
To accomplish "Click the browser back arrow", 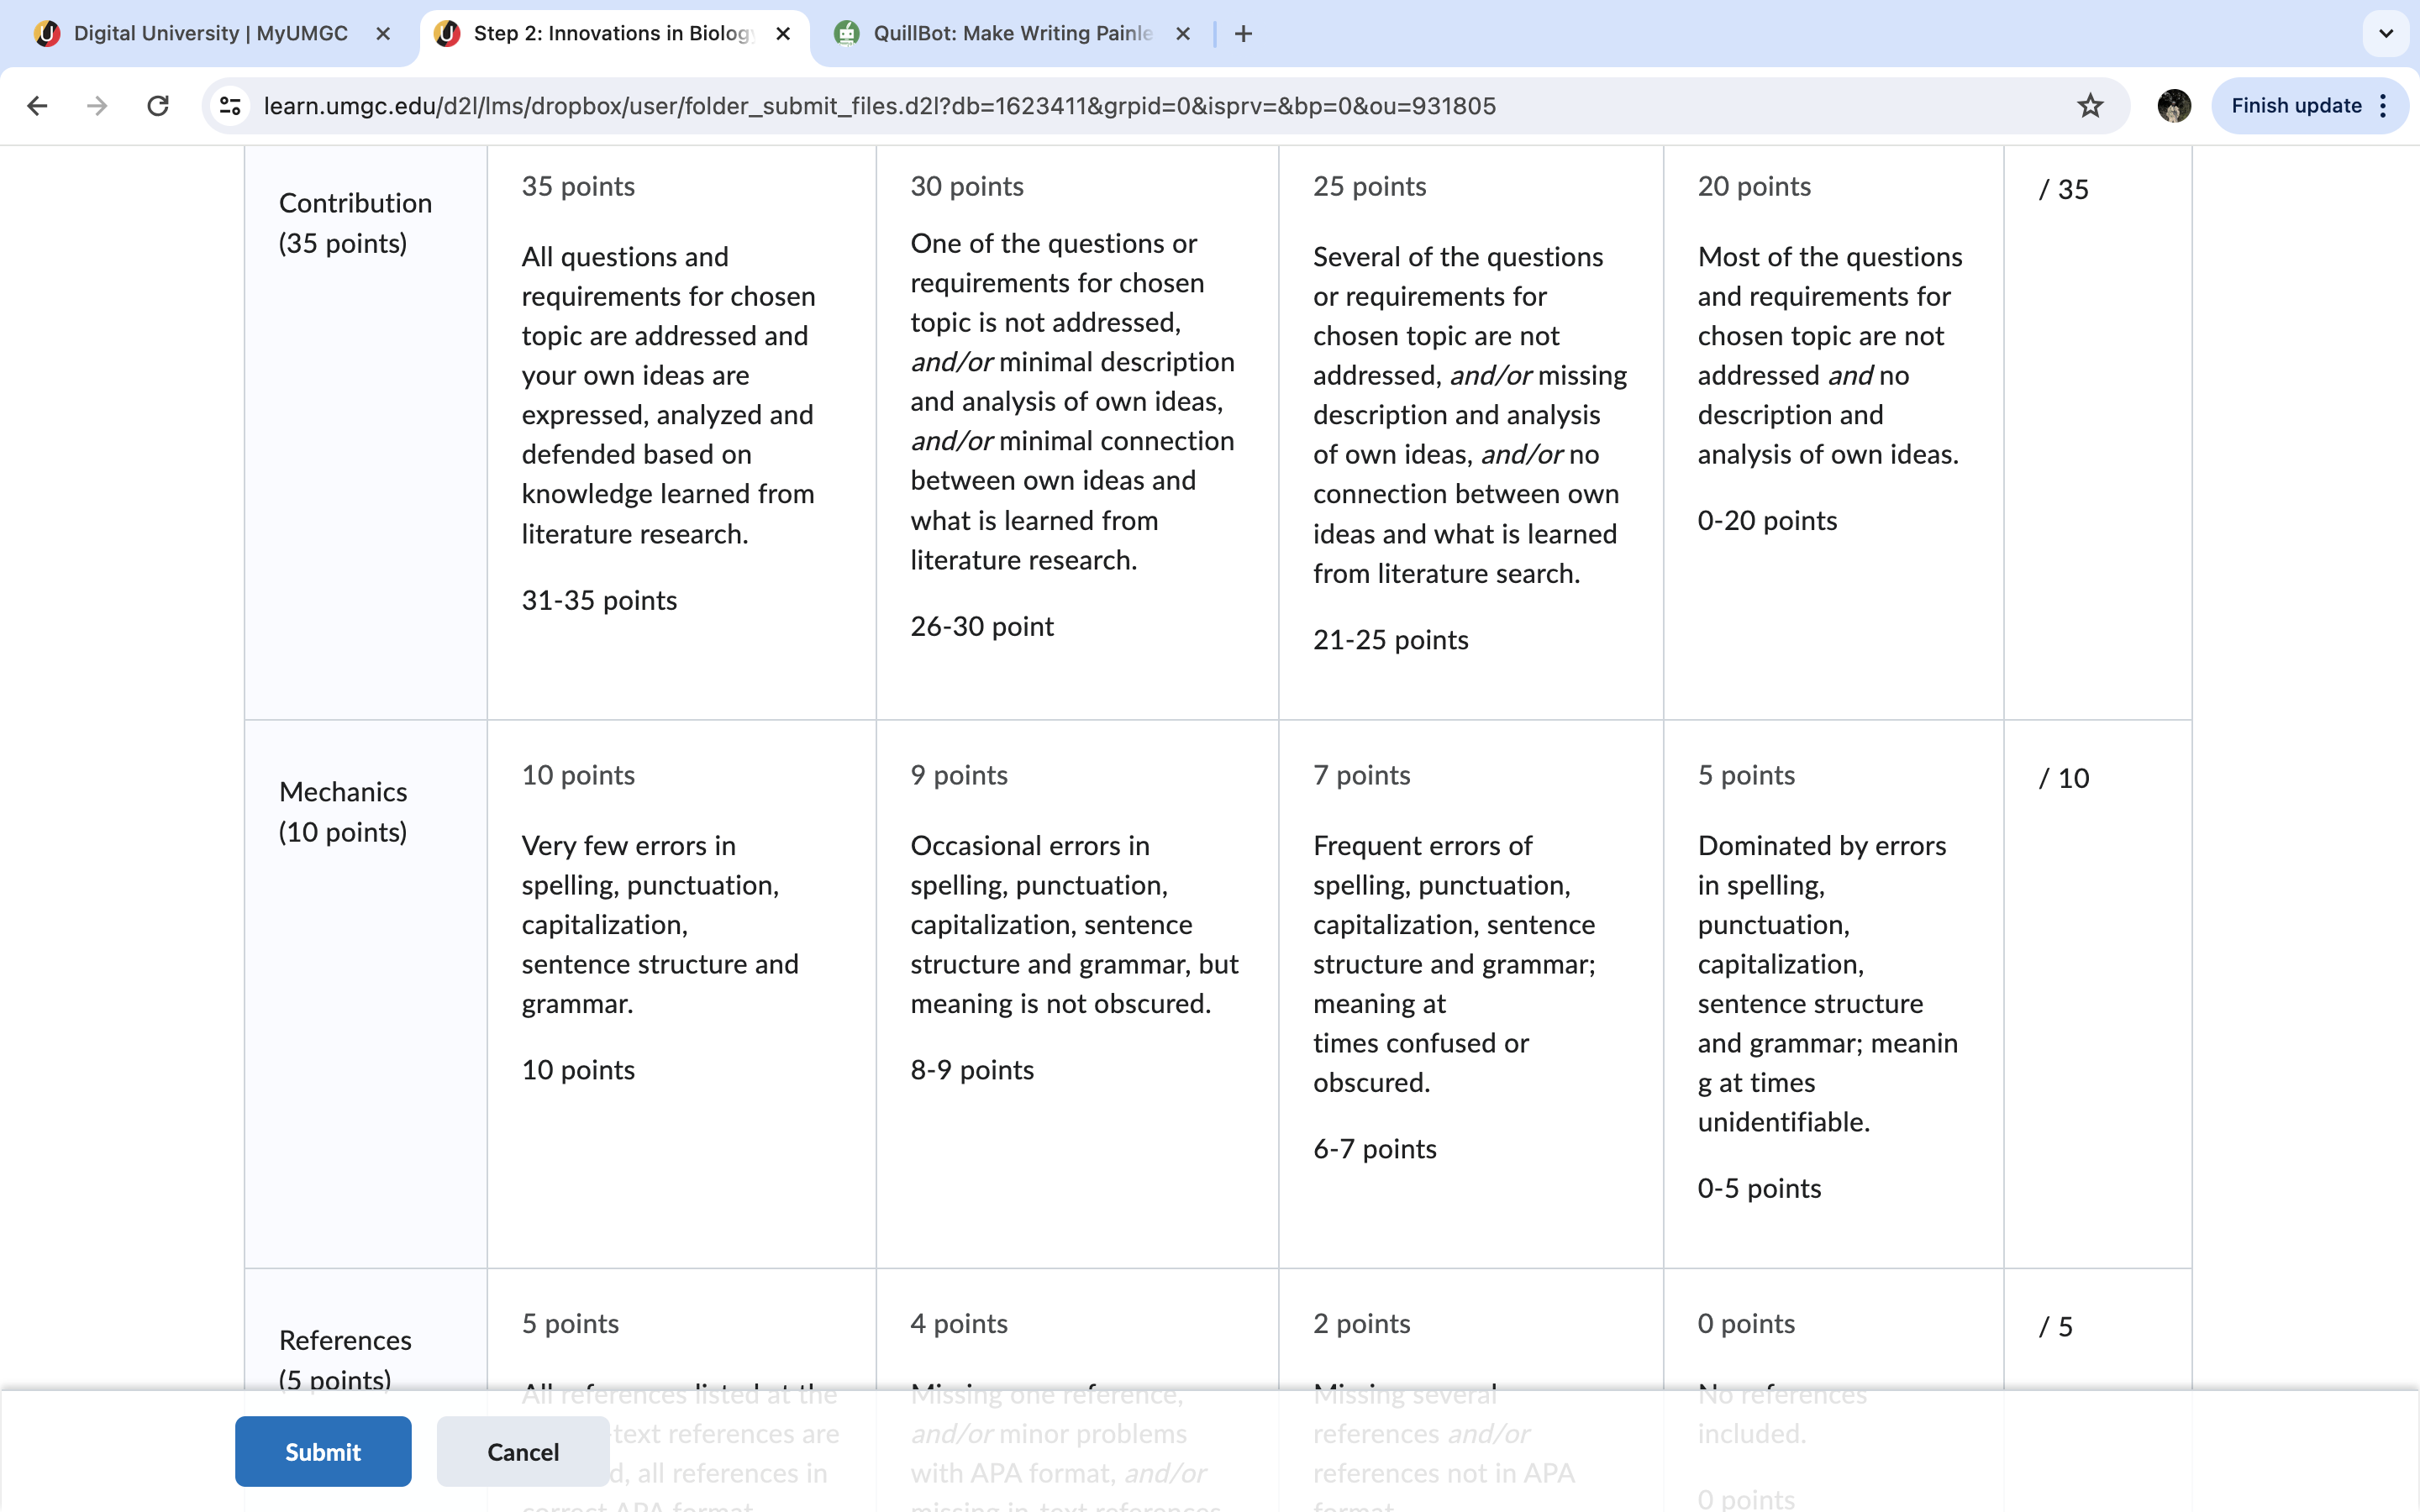I will 37,106.
